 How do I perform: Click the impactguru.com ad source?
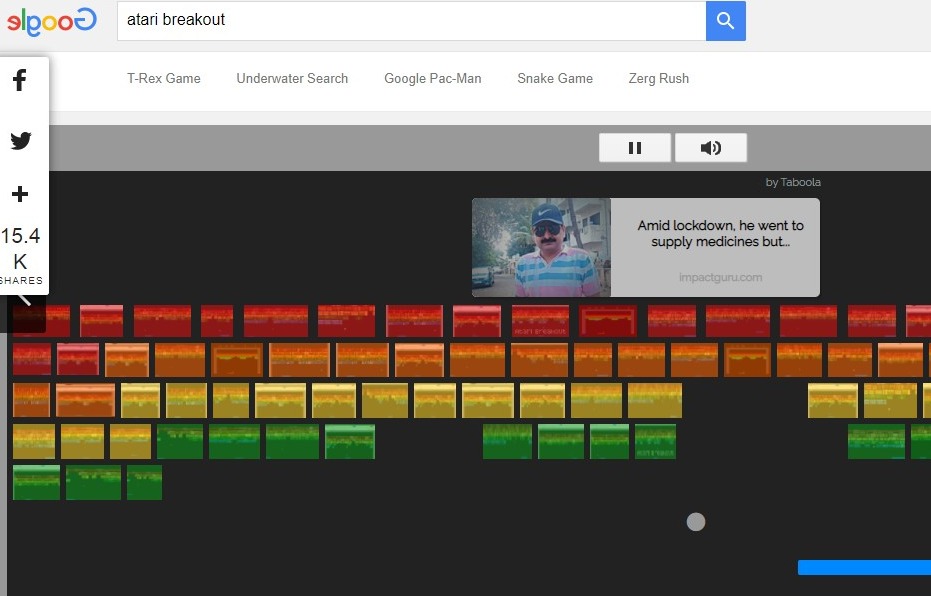click(x=720, y=277)
